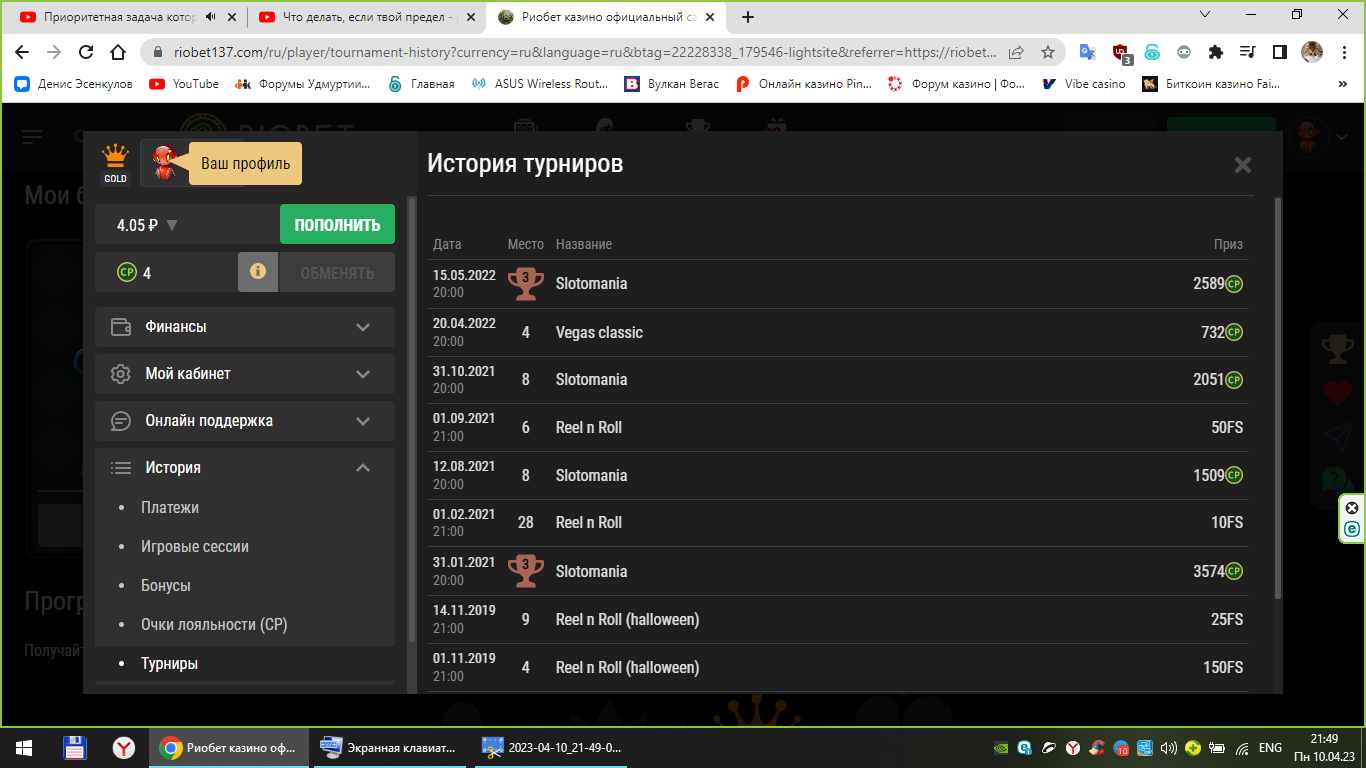Image resolution: width=1366 pixels, height=768 pixels.
Task: Click the green ПОПОЛНИТЬ button
Action: 337,225
